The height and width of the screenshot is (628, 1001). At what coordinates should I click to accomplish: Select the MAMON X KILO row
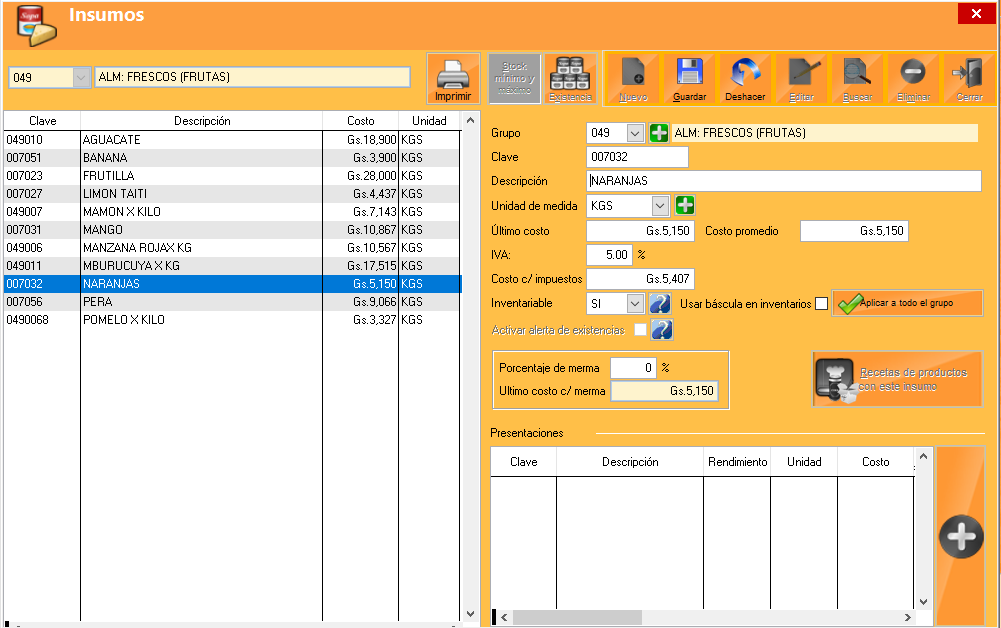231,211
